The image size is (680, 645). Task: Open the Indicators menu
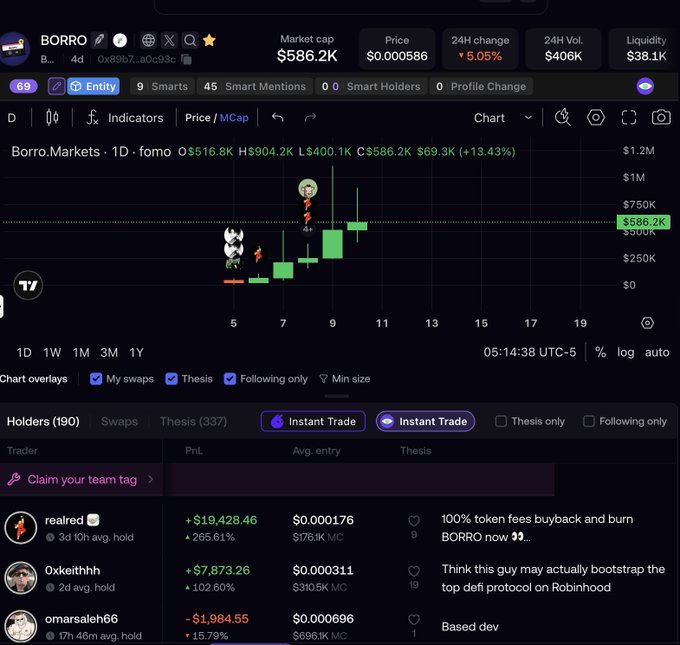(x=125, y=118)
